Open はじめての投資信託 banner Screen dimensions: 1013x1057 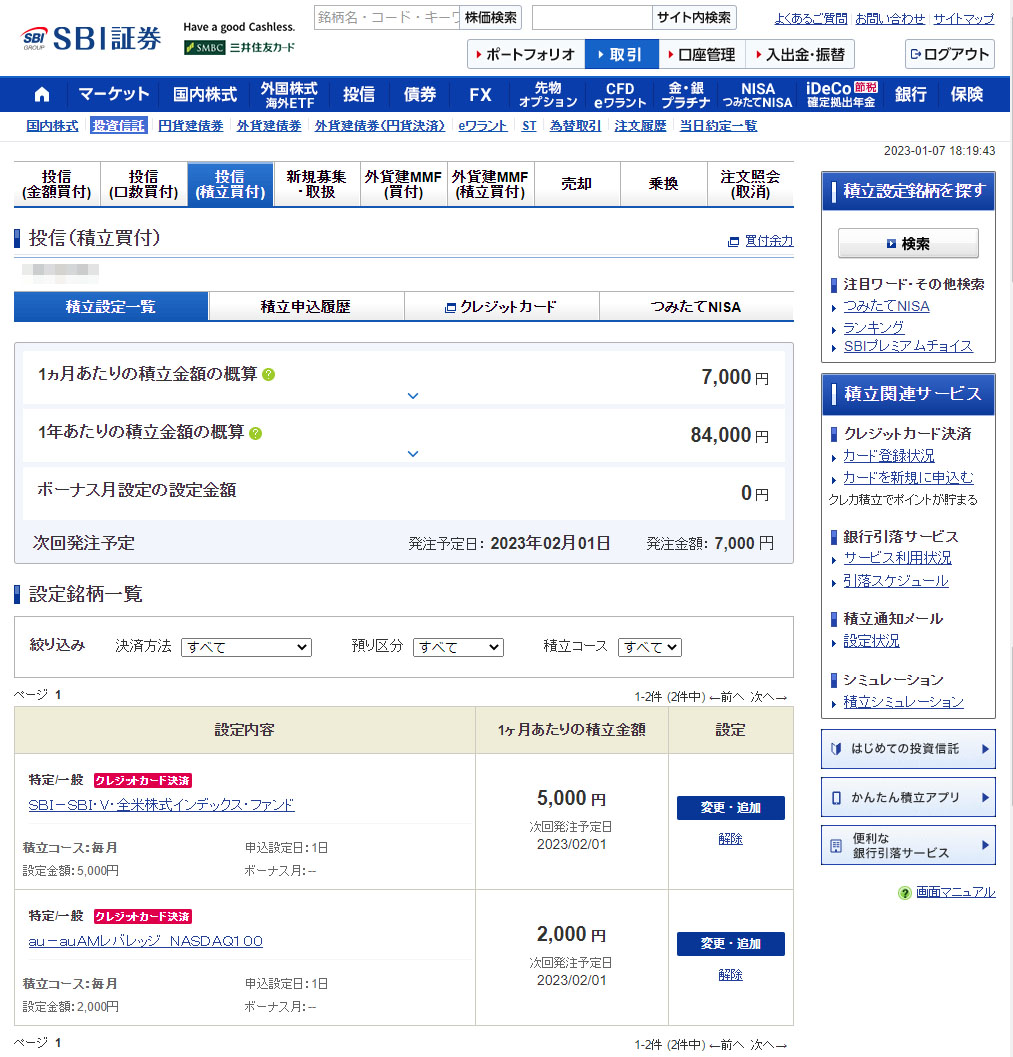click(x=908, y=749)
